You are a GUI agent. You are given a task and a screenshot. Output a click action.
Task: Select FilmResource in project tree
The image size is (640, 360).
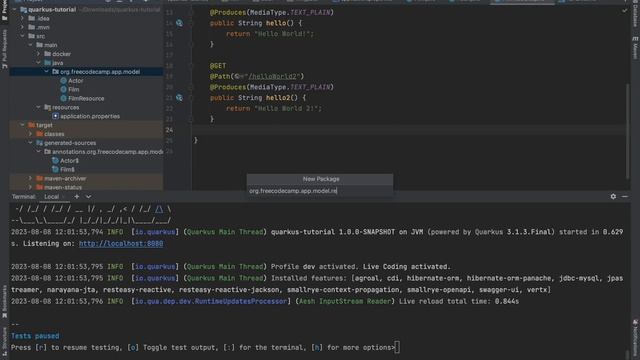pos(86,98)
